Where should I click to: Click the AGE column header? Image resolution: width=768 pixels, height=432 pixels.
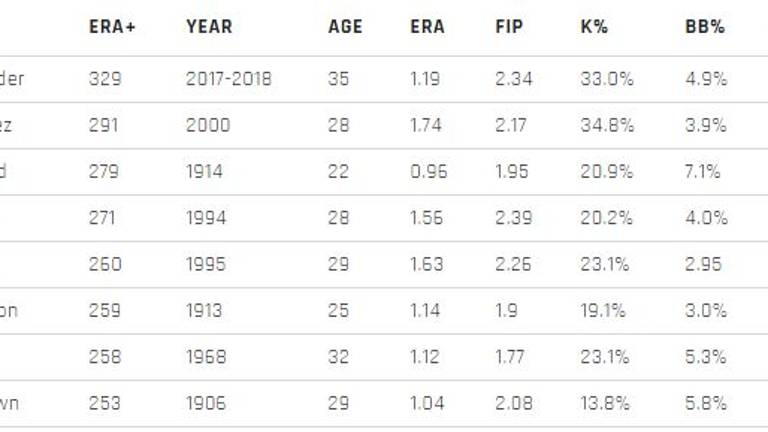(x=345, y=27)
